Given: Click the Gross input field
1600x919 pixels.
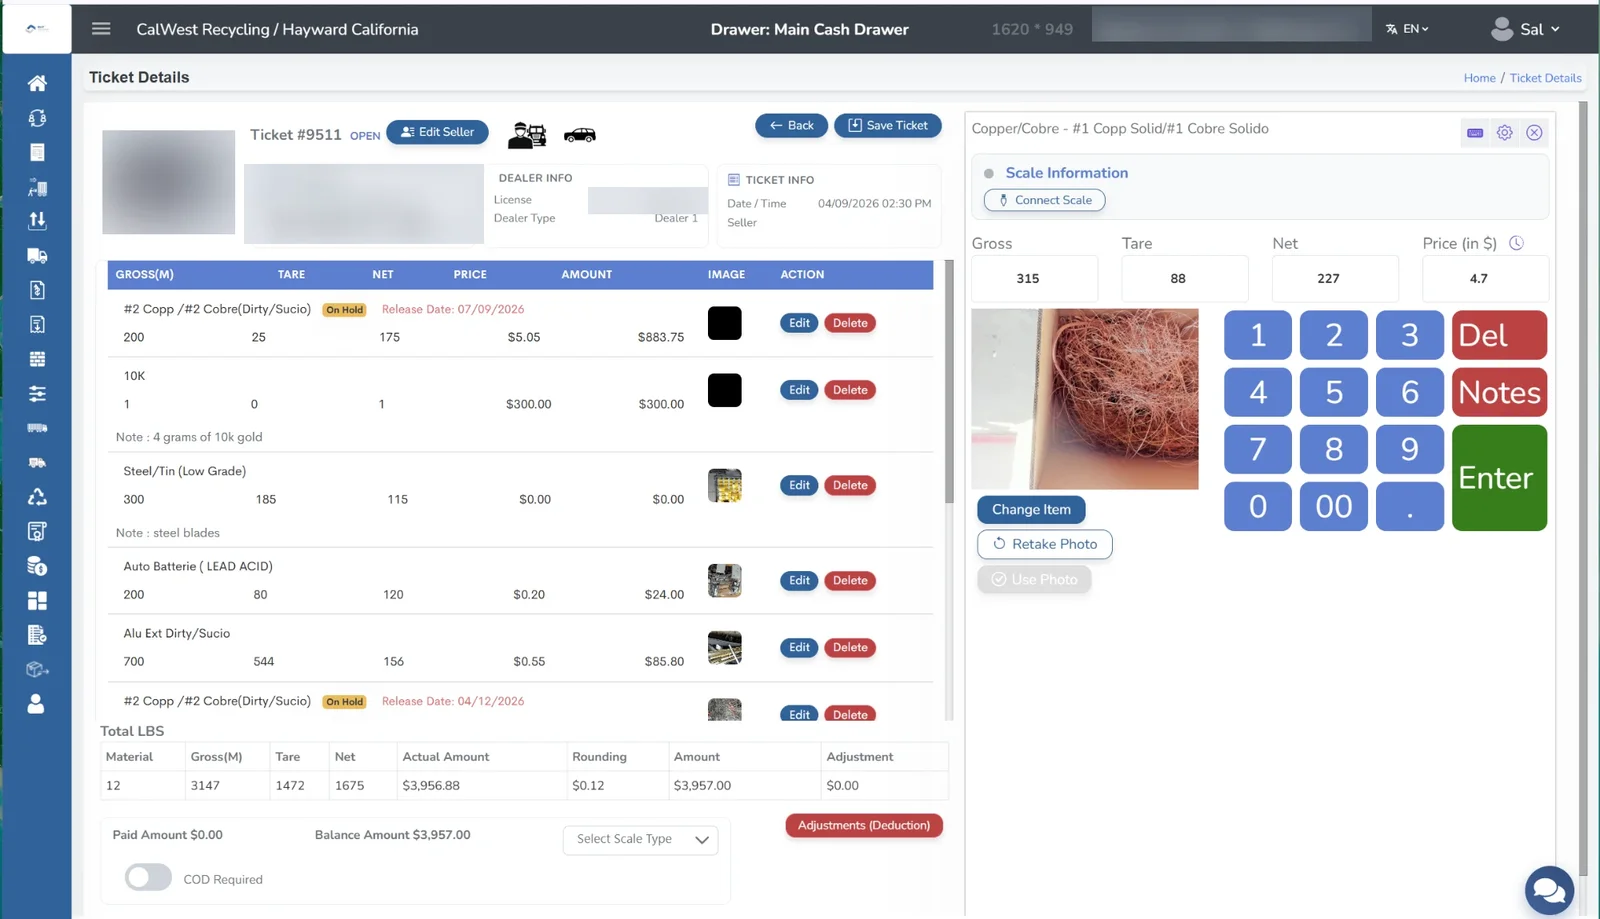Looking at the screenshot, I should click(1035, 278).
